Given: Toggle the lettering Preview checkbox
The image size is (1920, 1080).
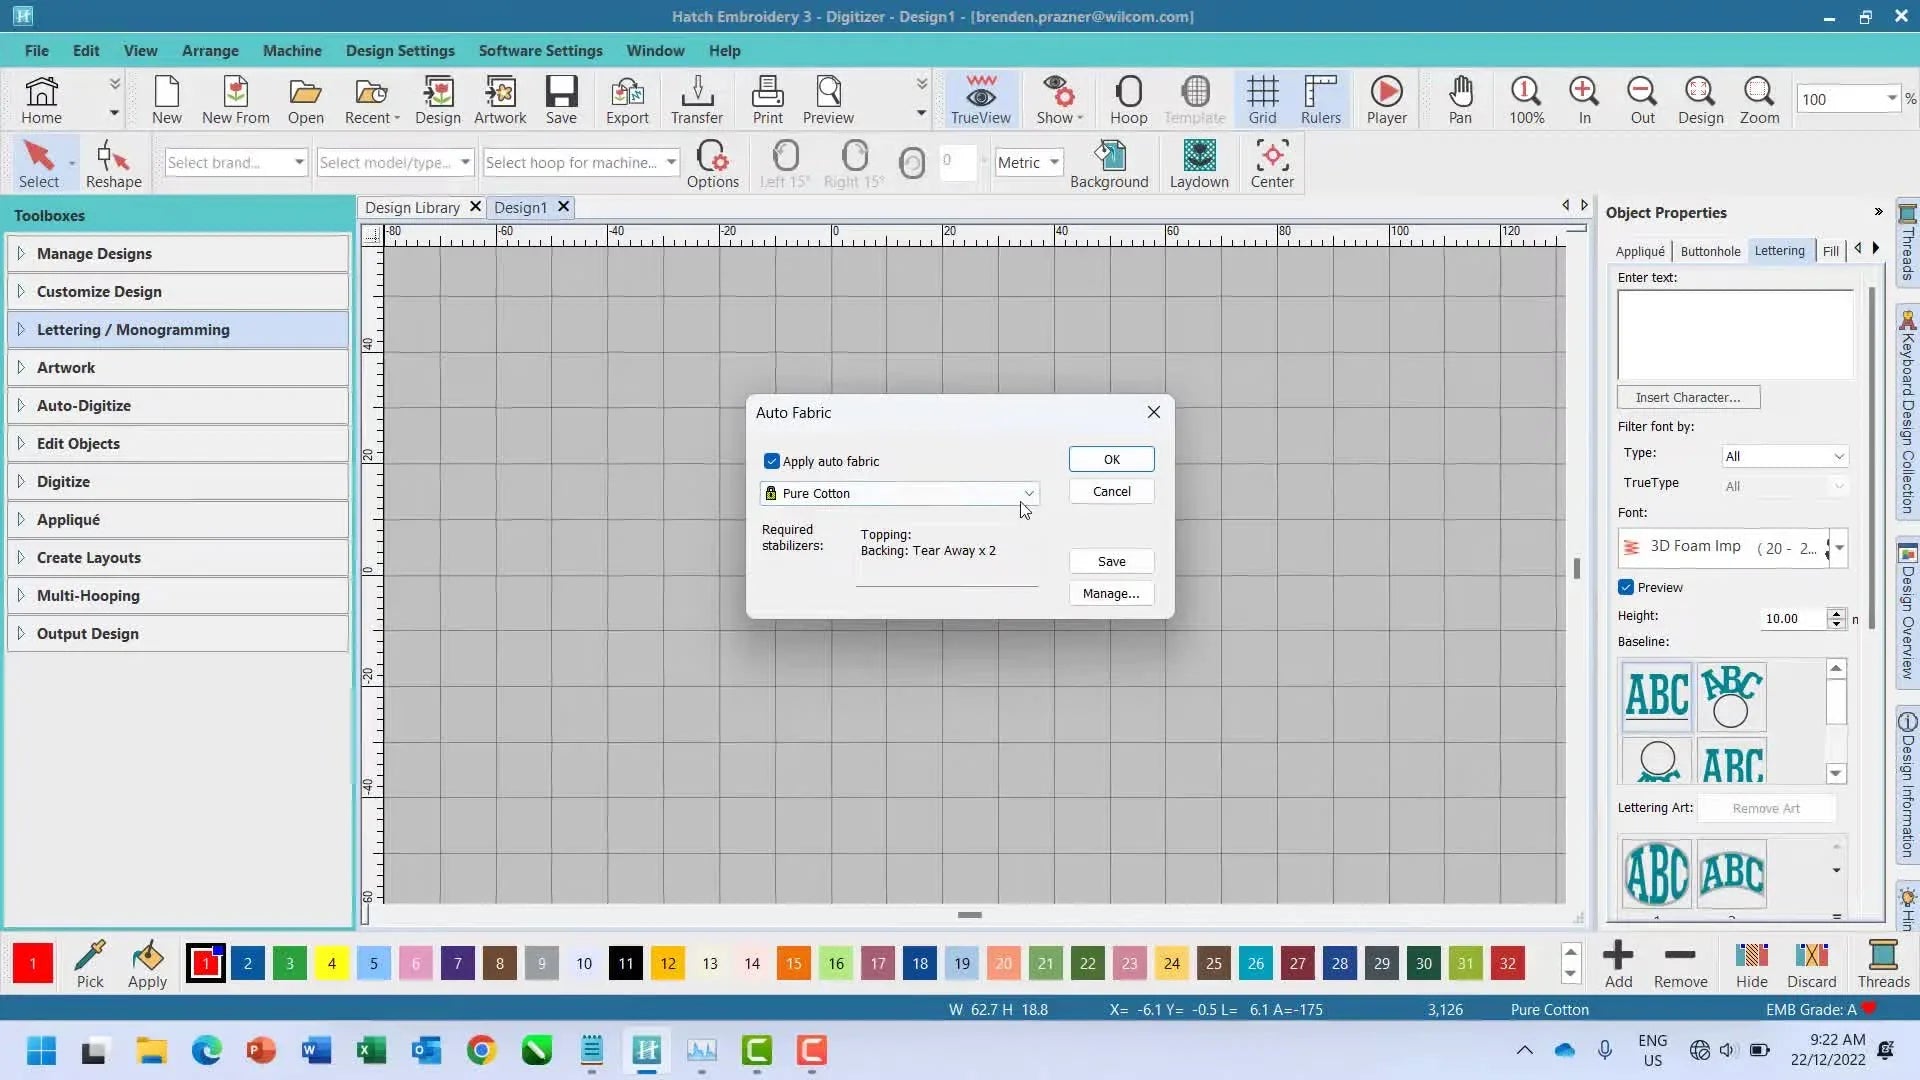Looking at the screenshot, I should (x=1626, y=587).
